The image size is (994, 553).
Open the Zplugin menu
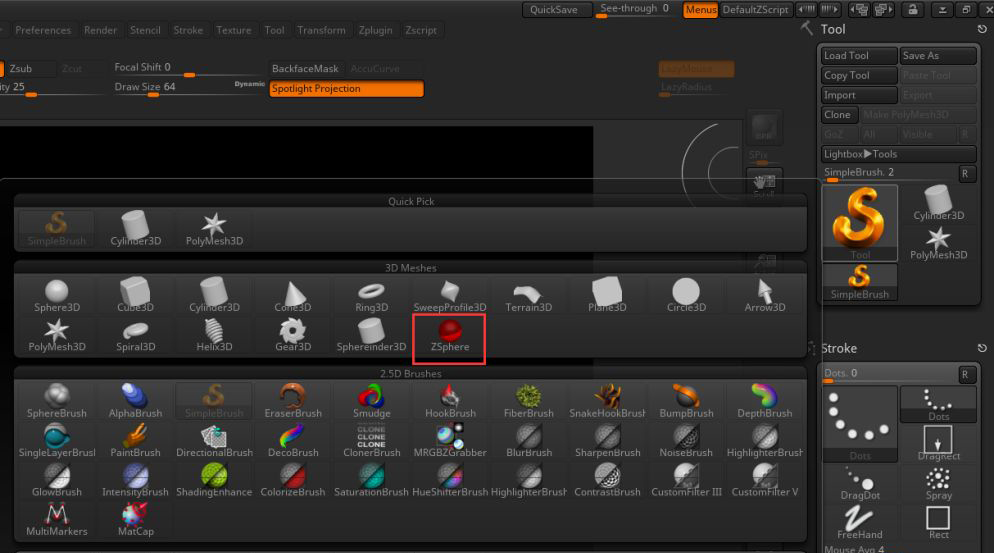375,30
